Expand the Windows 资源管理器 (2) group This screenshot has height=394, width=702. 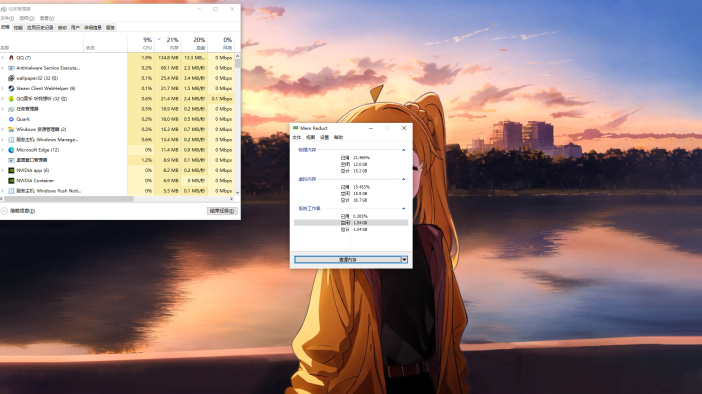click(x=3, y=129)
